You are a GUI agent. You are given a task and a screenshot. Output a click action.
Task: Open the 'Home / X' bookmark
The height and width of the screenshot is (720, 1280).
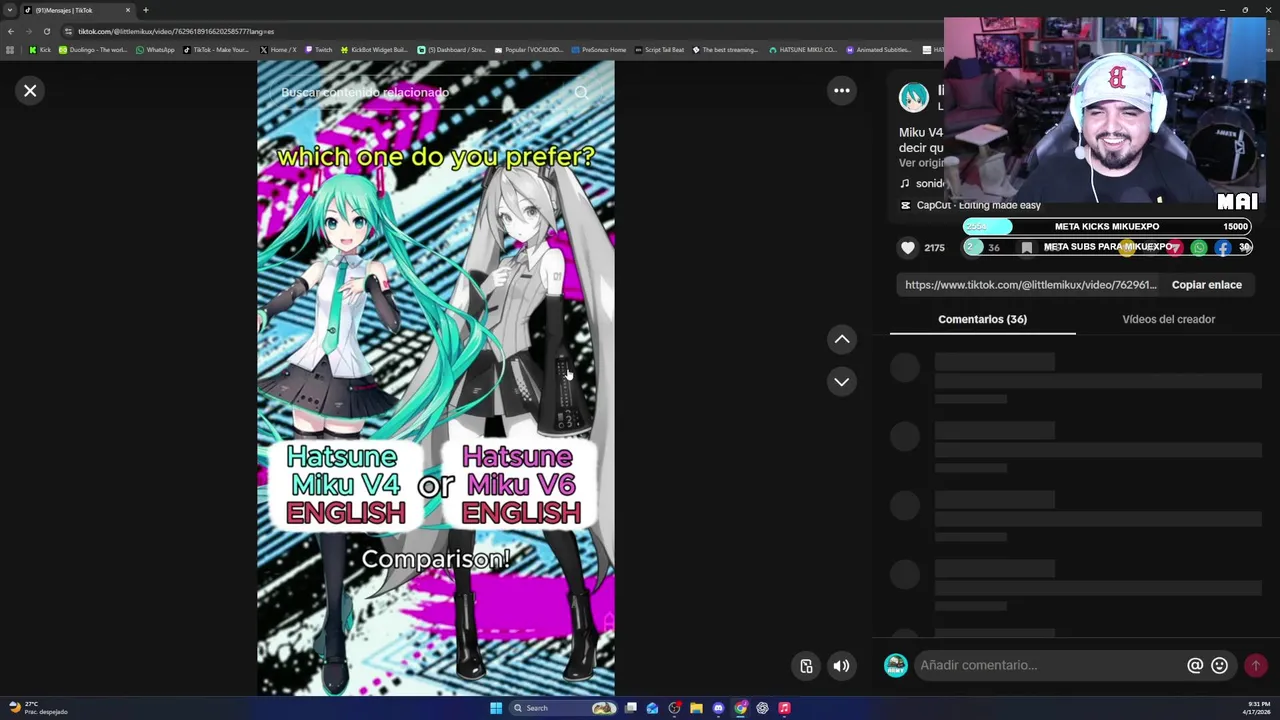[278, 49]
